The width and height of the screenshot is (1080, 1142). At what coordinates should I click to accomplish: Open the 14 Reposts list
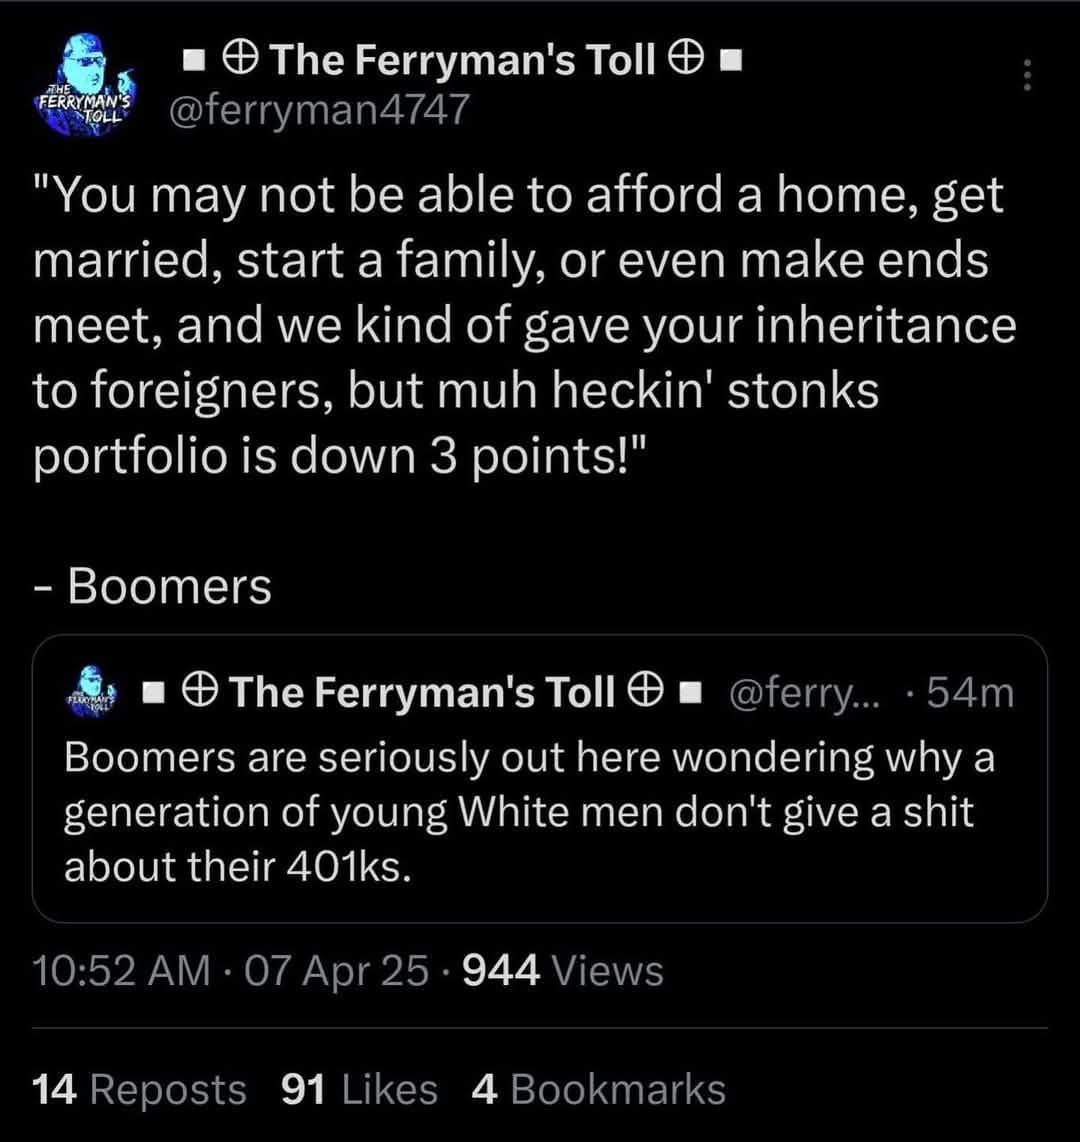tap(139, 1089)
